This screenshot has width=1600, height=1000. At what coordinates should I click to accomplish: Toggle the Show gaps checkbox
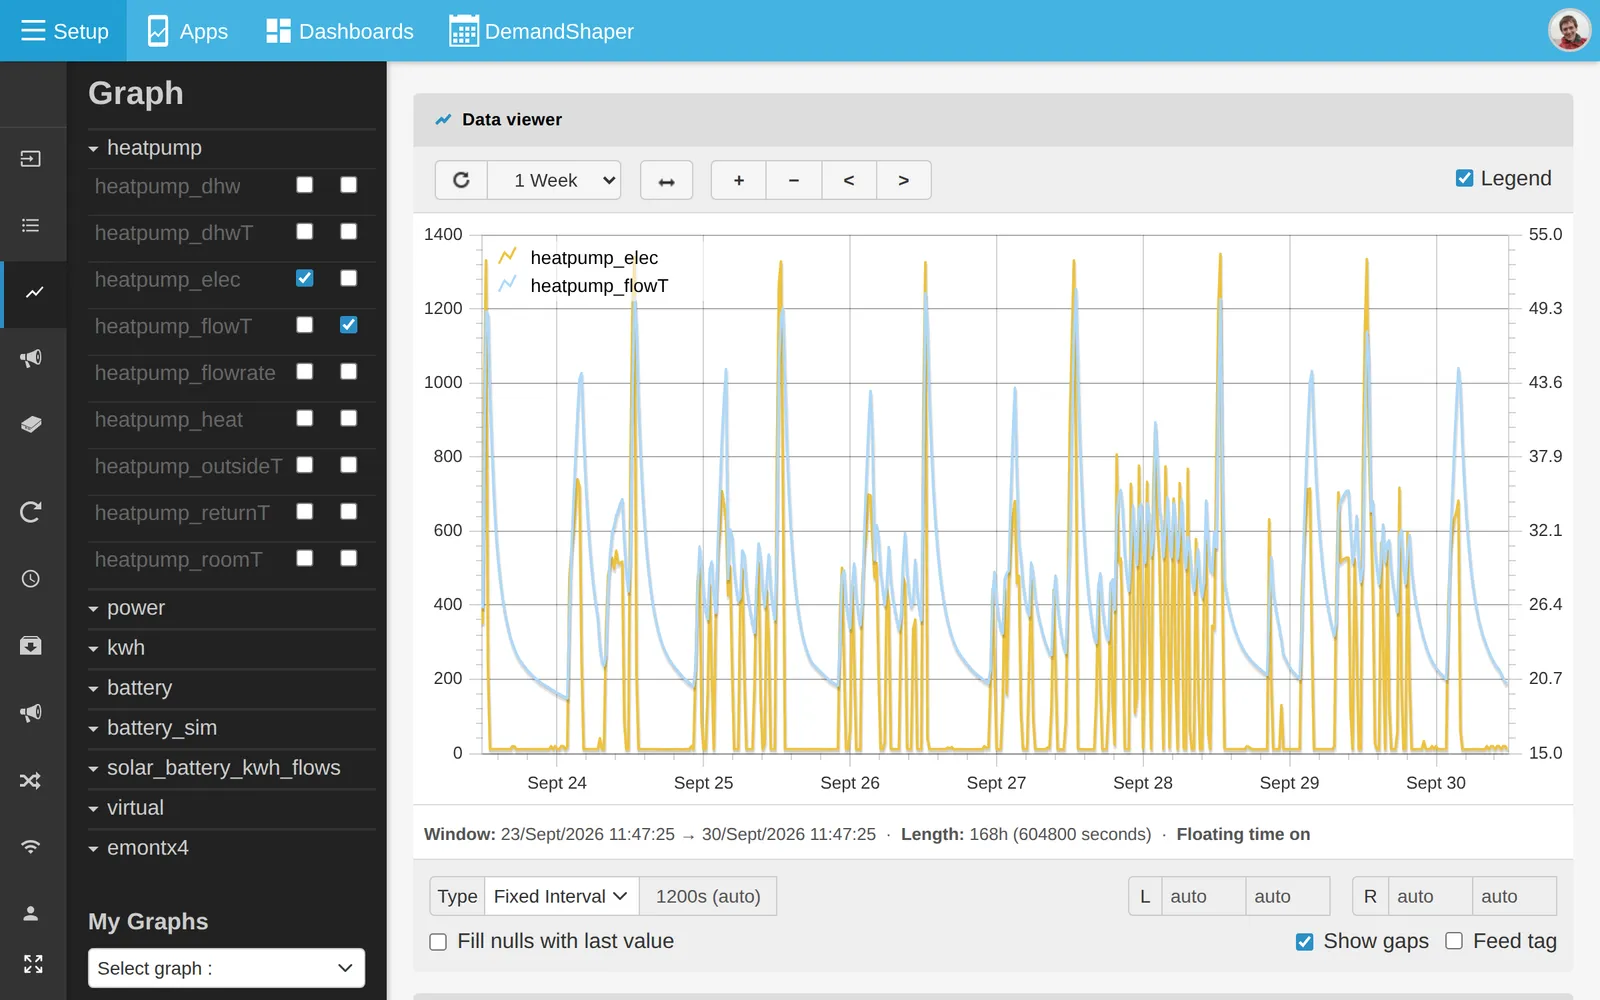tap(1304, 942)
